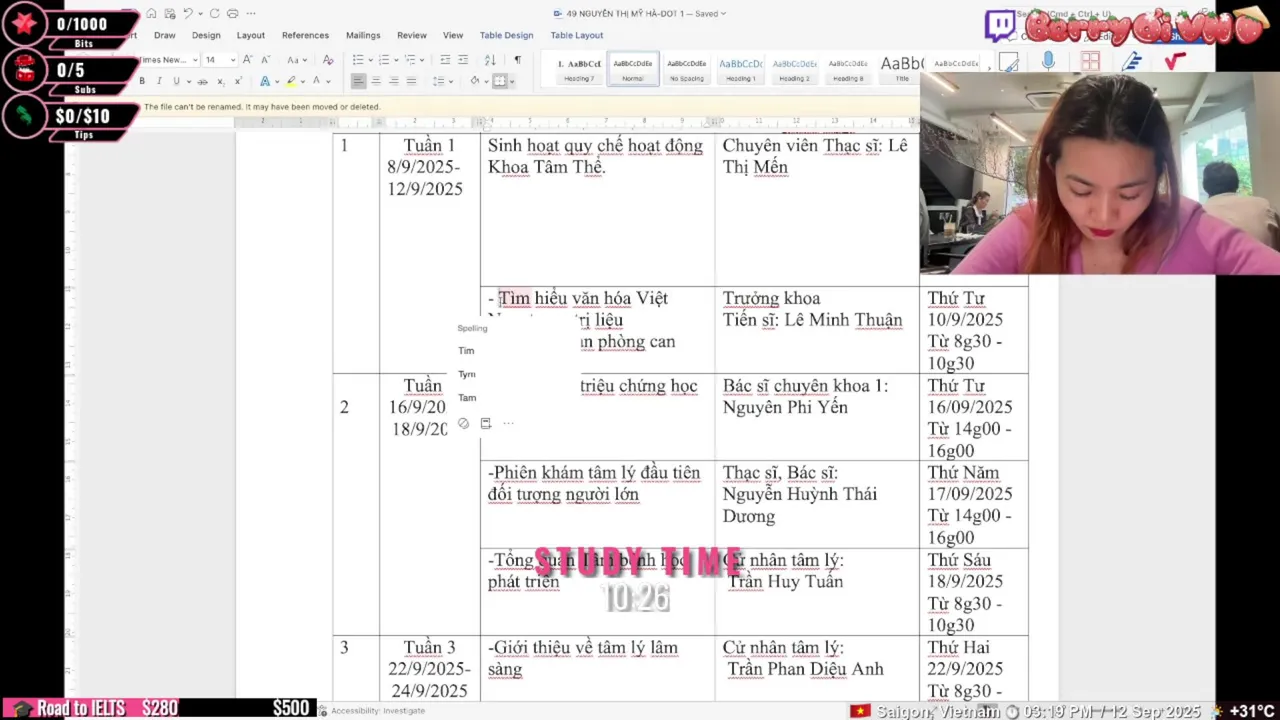Click the Review ribbon tab
Image resolution: width=1280 pixels, height=720 pixels.
pyautogui.click(x=412, y=35)
